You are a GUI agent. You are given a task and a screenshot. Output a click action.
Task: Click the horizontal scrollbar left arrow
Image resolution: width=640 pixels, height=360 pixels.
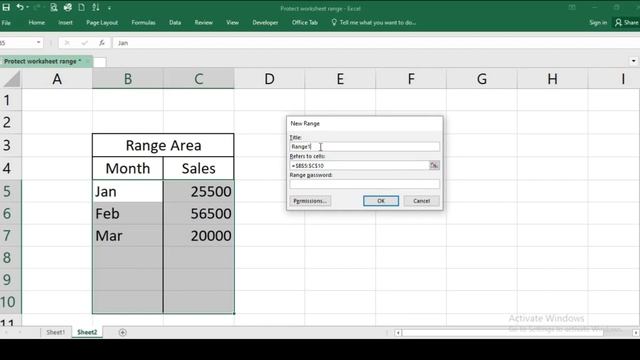pos(398,333)
